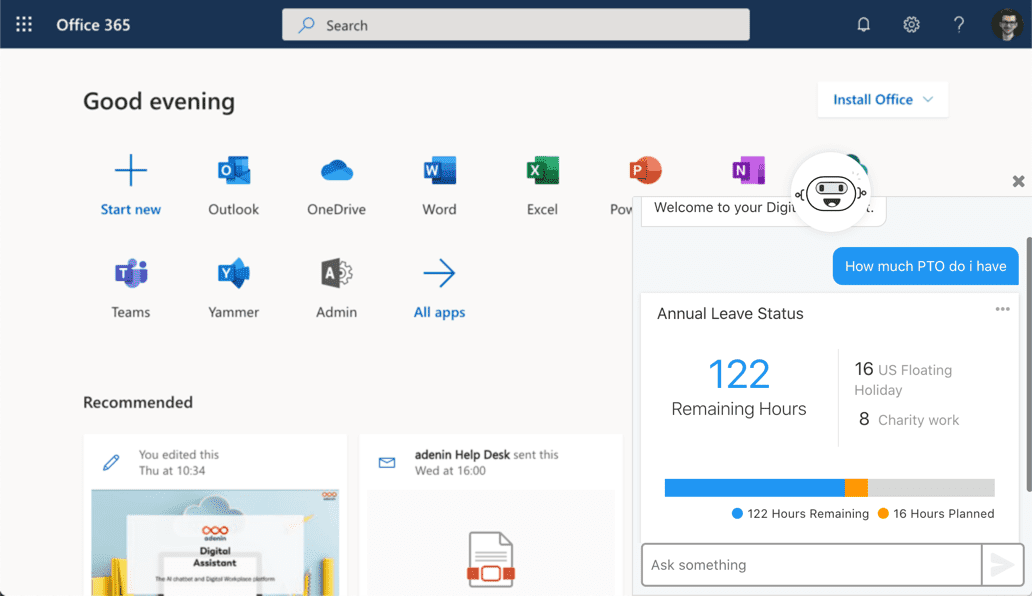Click the Digital Assistant robot avatar

[831, 193]
